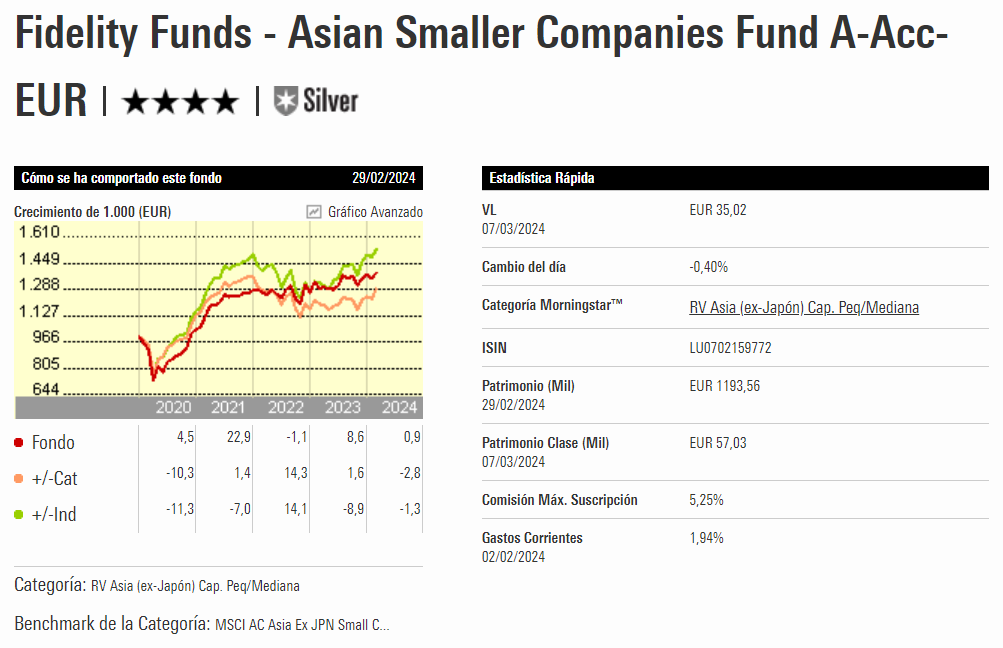
Task: Click the red Fondo legend dot
Action: pyautogui.click(x=20, y=442)
